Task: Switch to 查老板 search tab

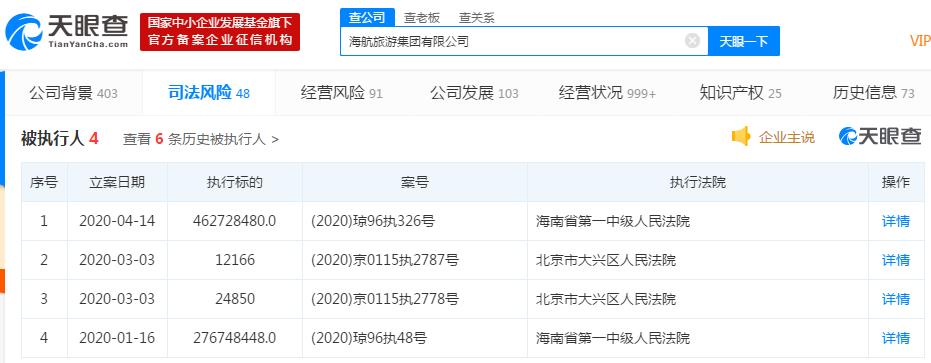Action: [x=422, y=18]
